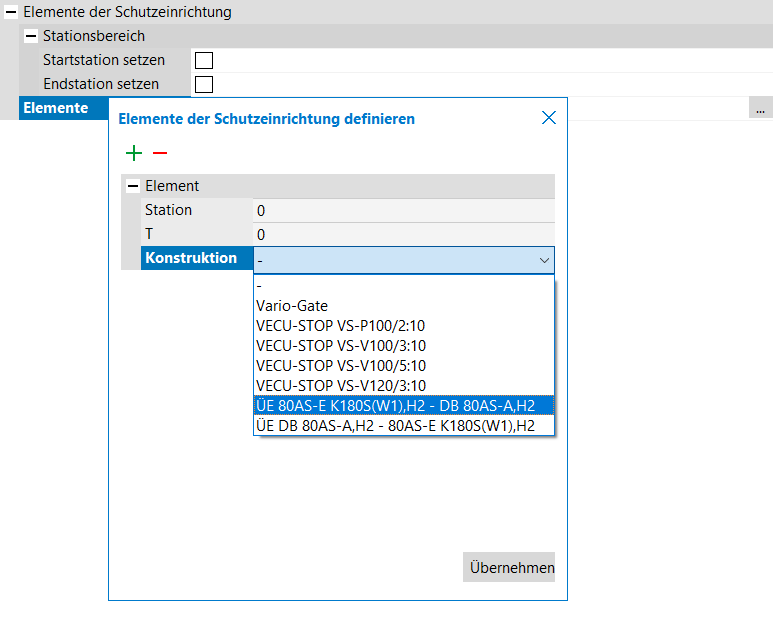773x626 pixels.
Task: Click the red minus remove element icon
Action: pos(160,153)
